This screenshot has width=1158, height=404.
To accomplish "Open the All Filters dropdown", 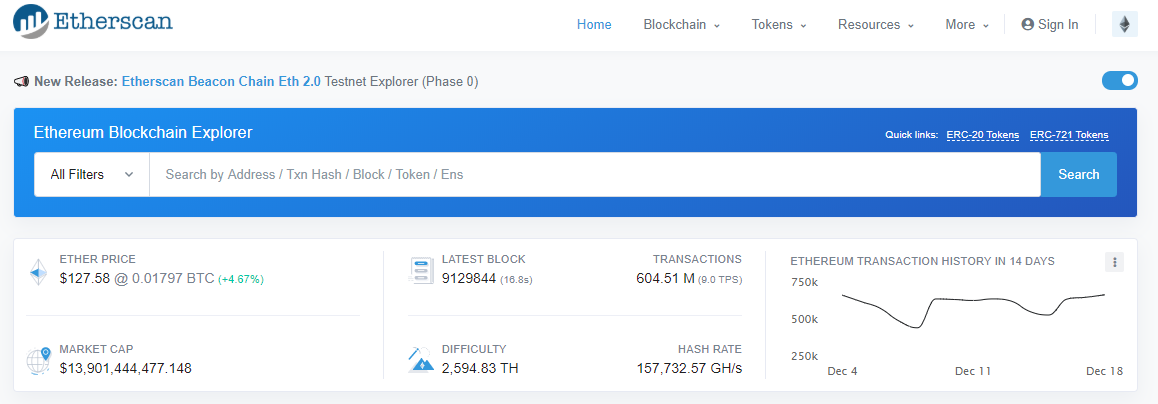I will pos(92,175).
